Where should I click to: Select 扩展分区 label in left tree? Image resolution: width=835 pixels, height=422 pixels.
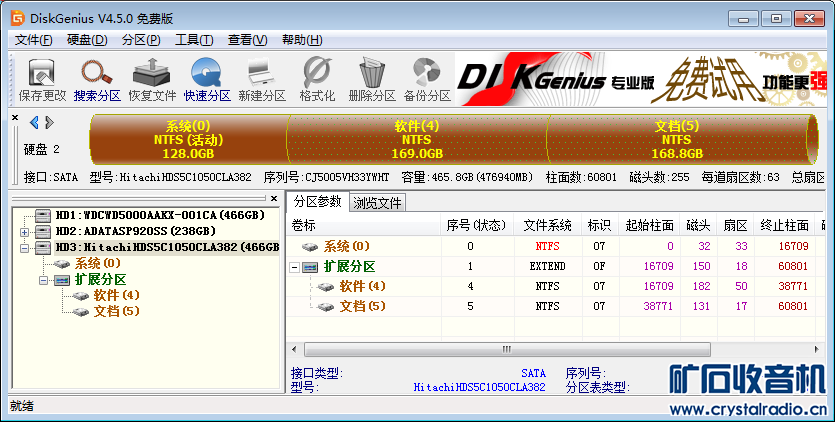pos(101,279)
